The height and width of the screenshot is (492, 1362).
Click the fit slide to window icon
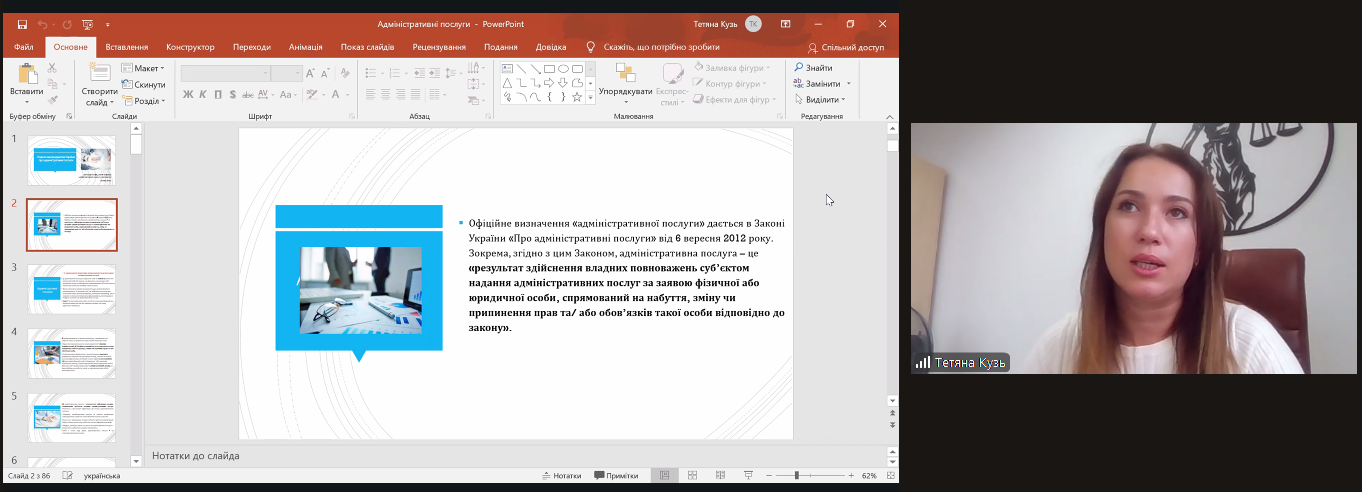pos(889,476)
